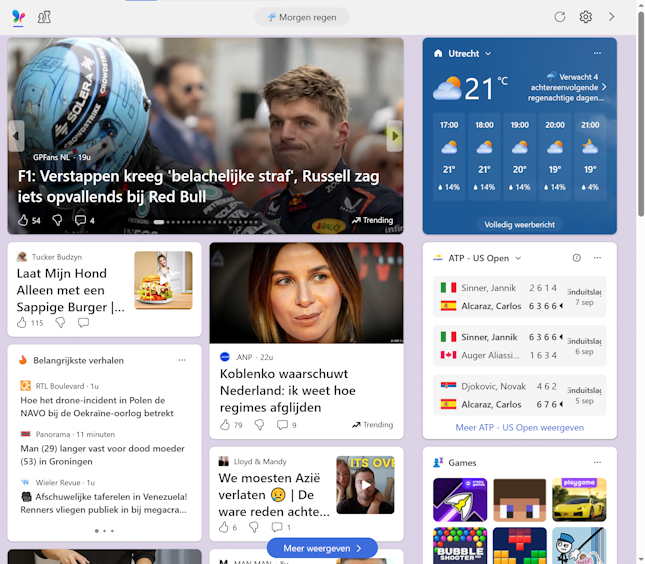Open weather card more options
The image size is (645, 564).
coord(597,53)
